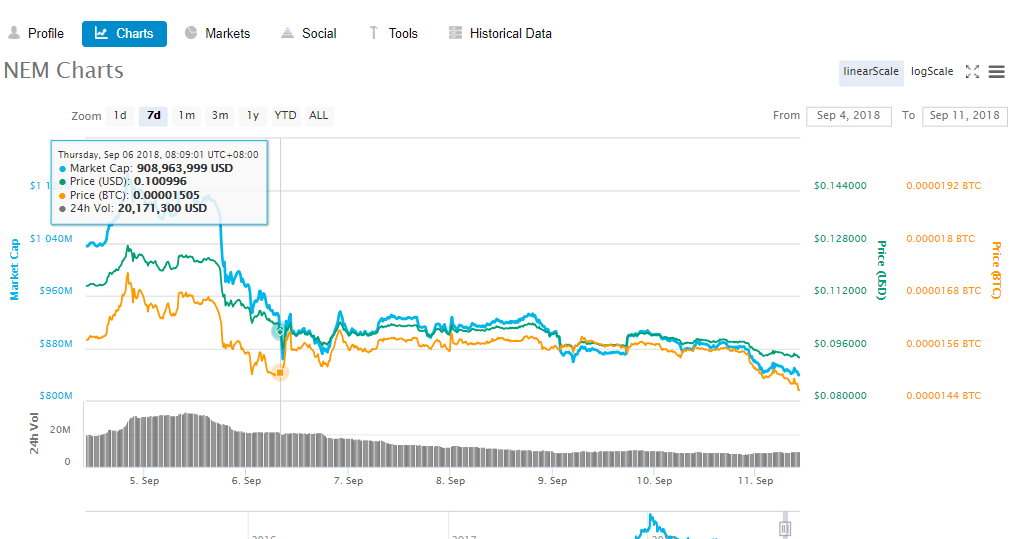Click the 0.000018 BTC label

click(941, 239)
